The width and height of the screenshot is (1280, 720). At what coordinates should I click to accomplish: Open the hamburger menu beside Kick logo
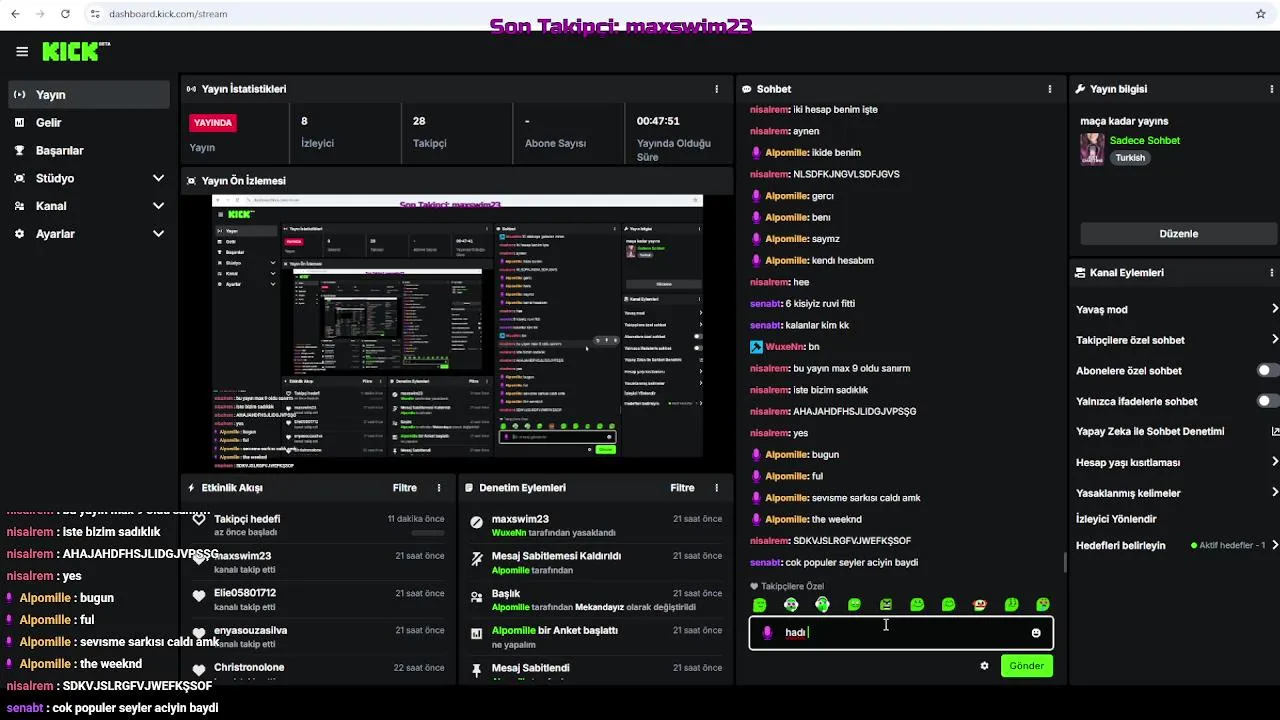click(x=22, y=51)
